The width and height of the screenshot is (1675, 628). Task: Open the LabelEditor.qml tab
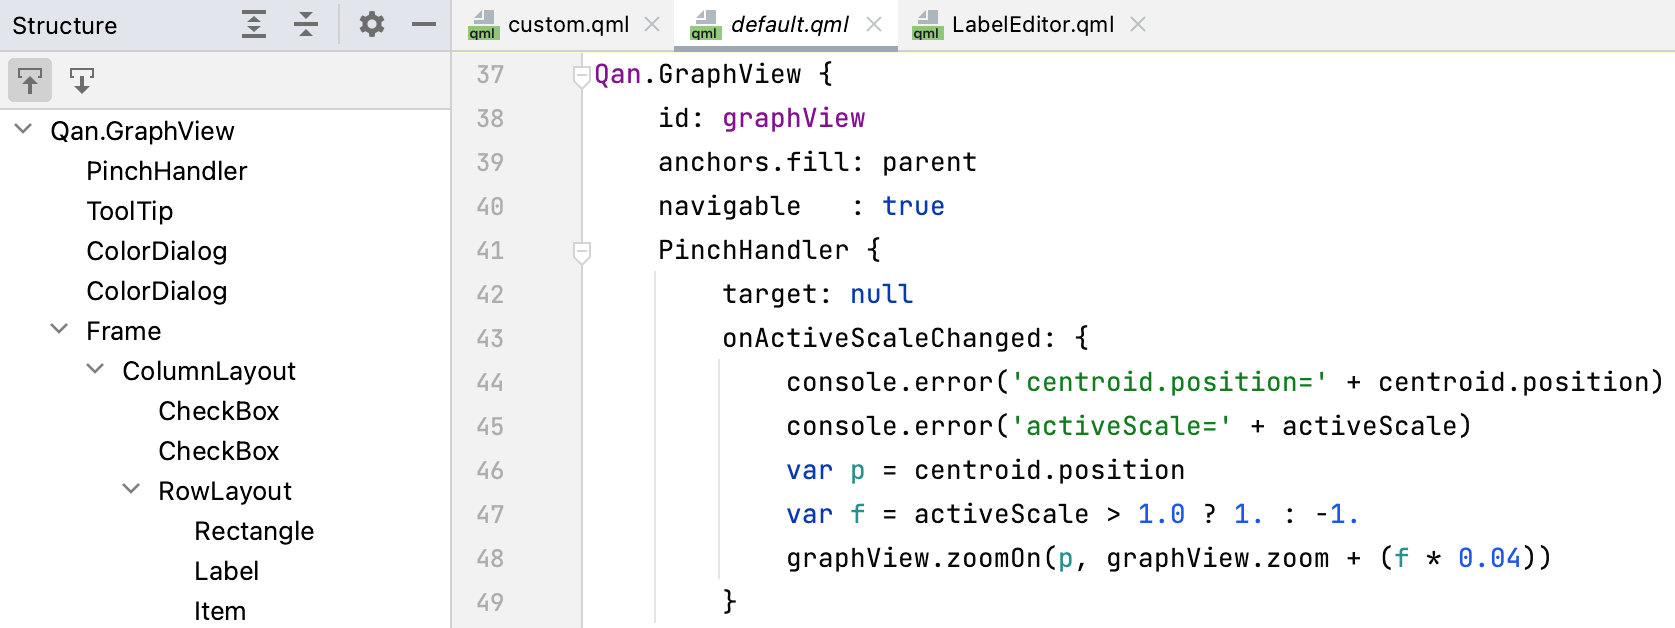pyautogui.click(x=1032, y=24)
